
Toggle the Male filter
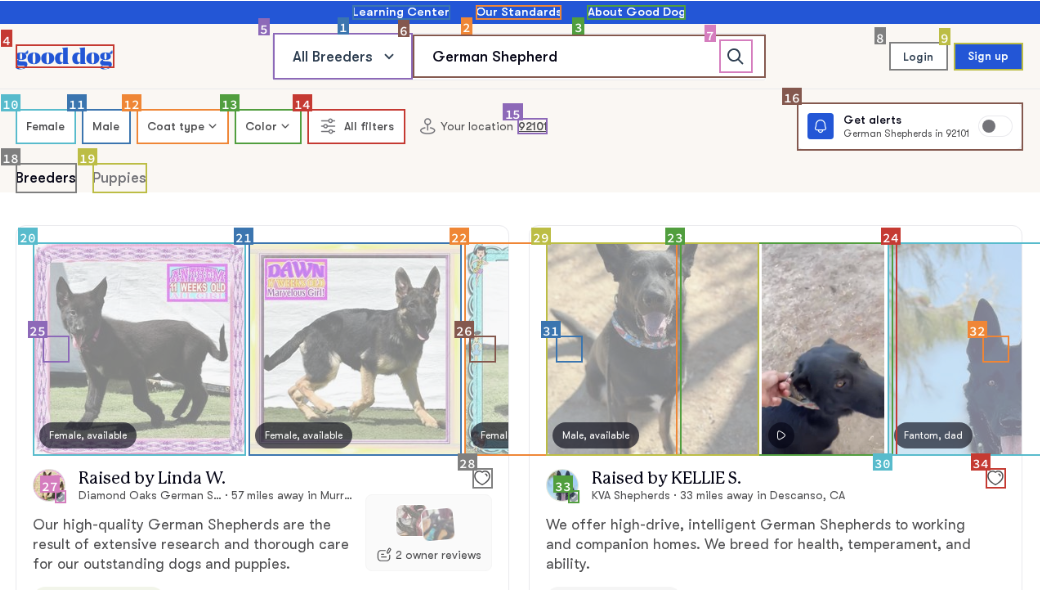click(x=106, y=126)
